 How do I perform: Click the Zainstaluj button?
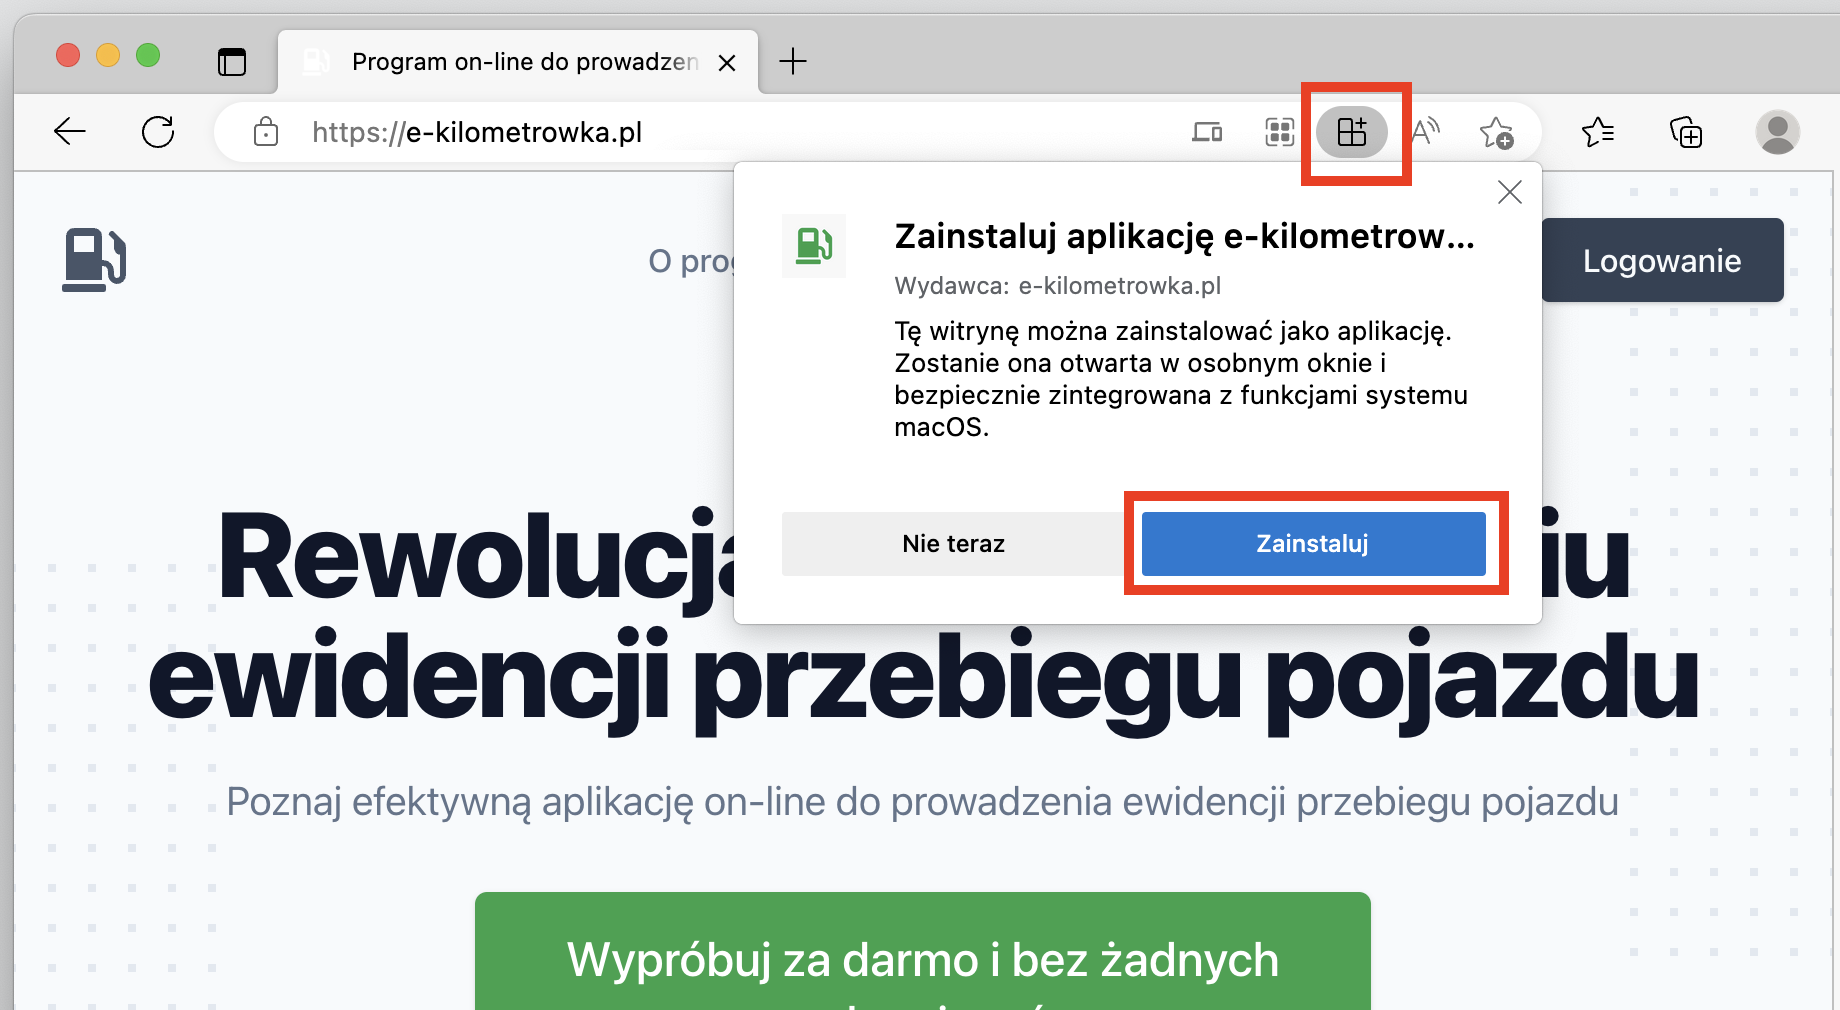[1313, 544]
